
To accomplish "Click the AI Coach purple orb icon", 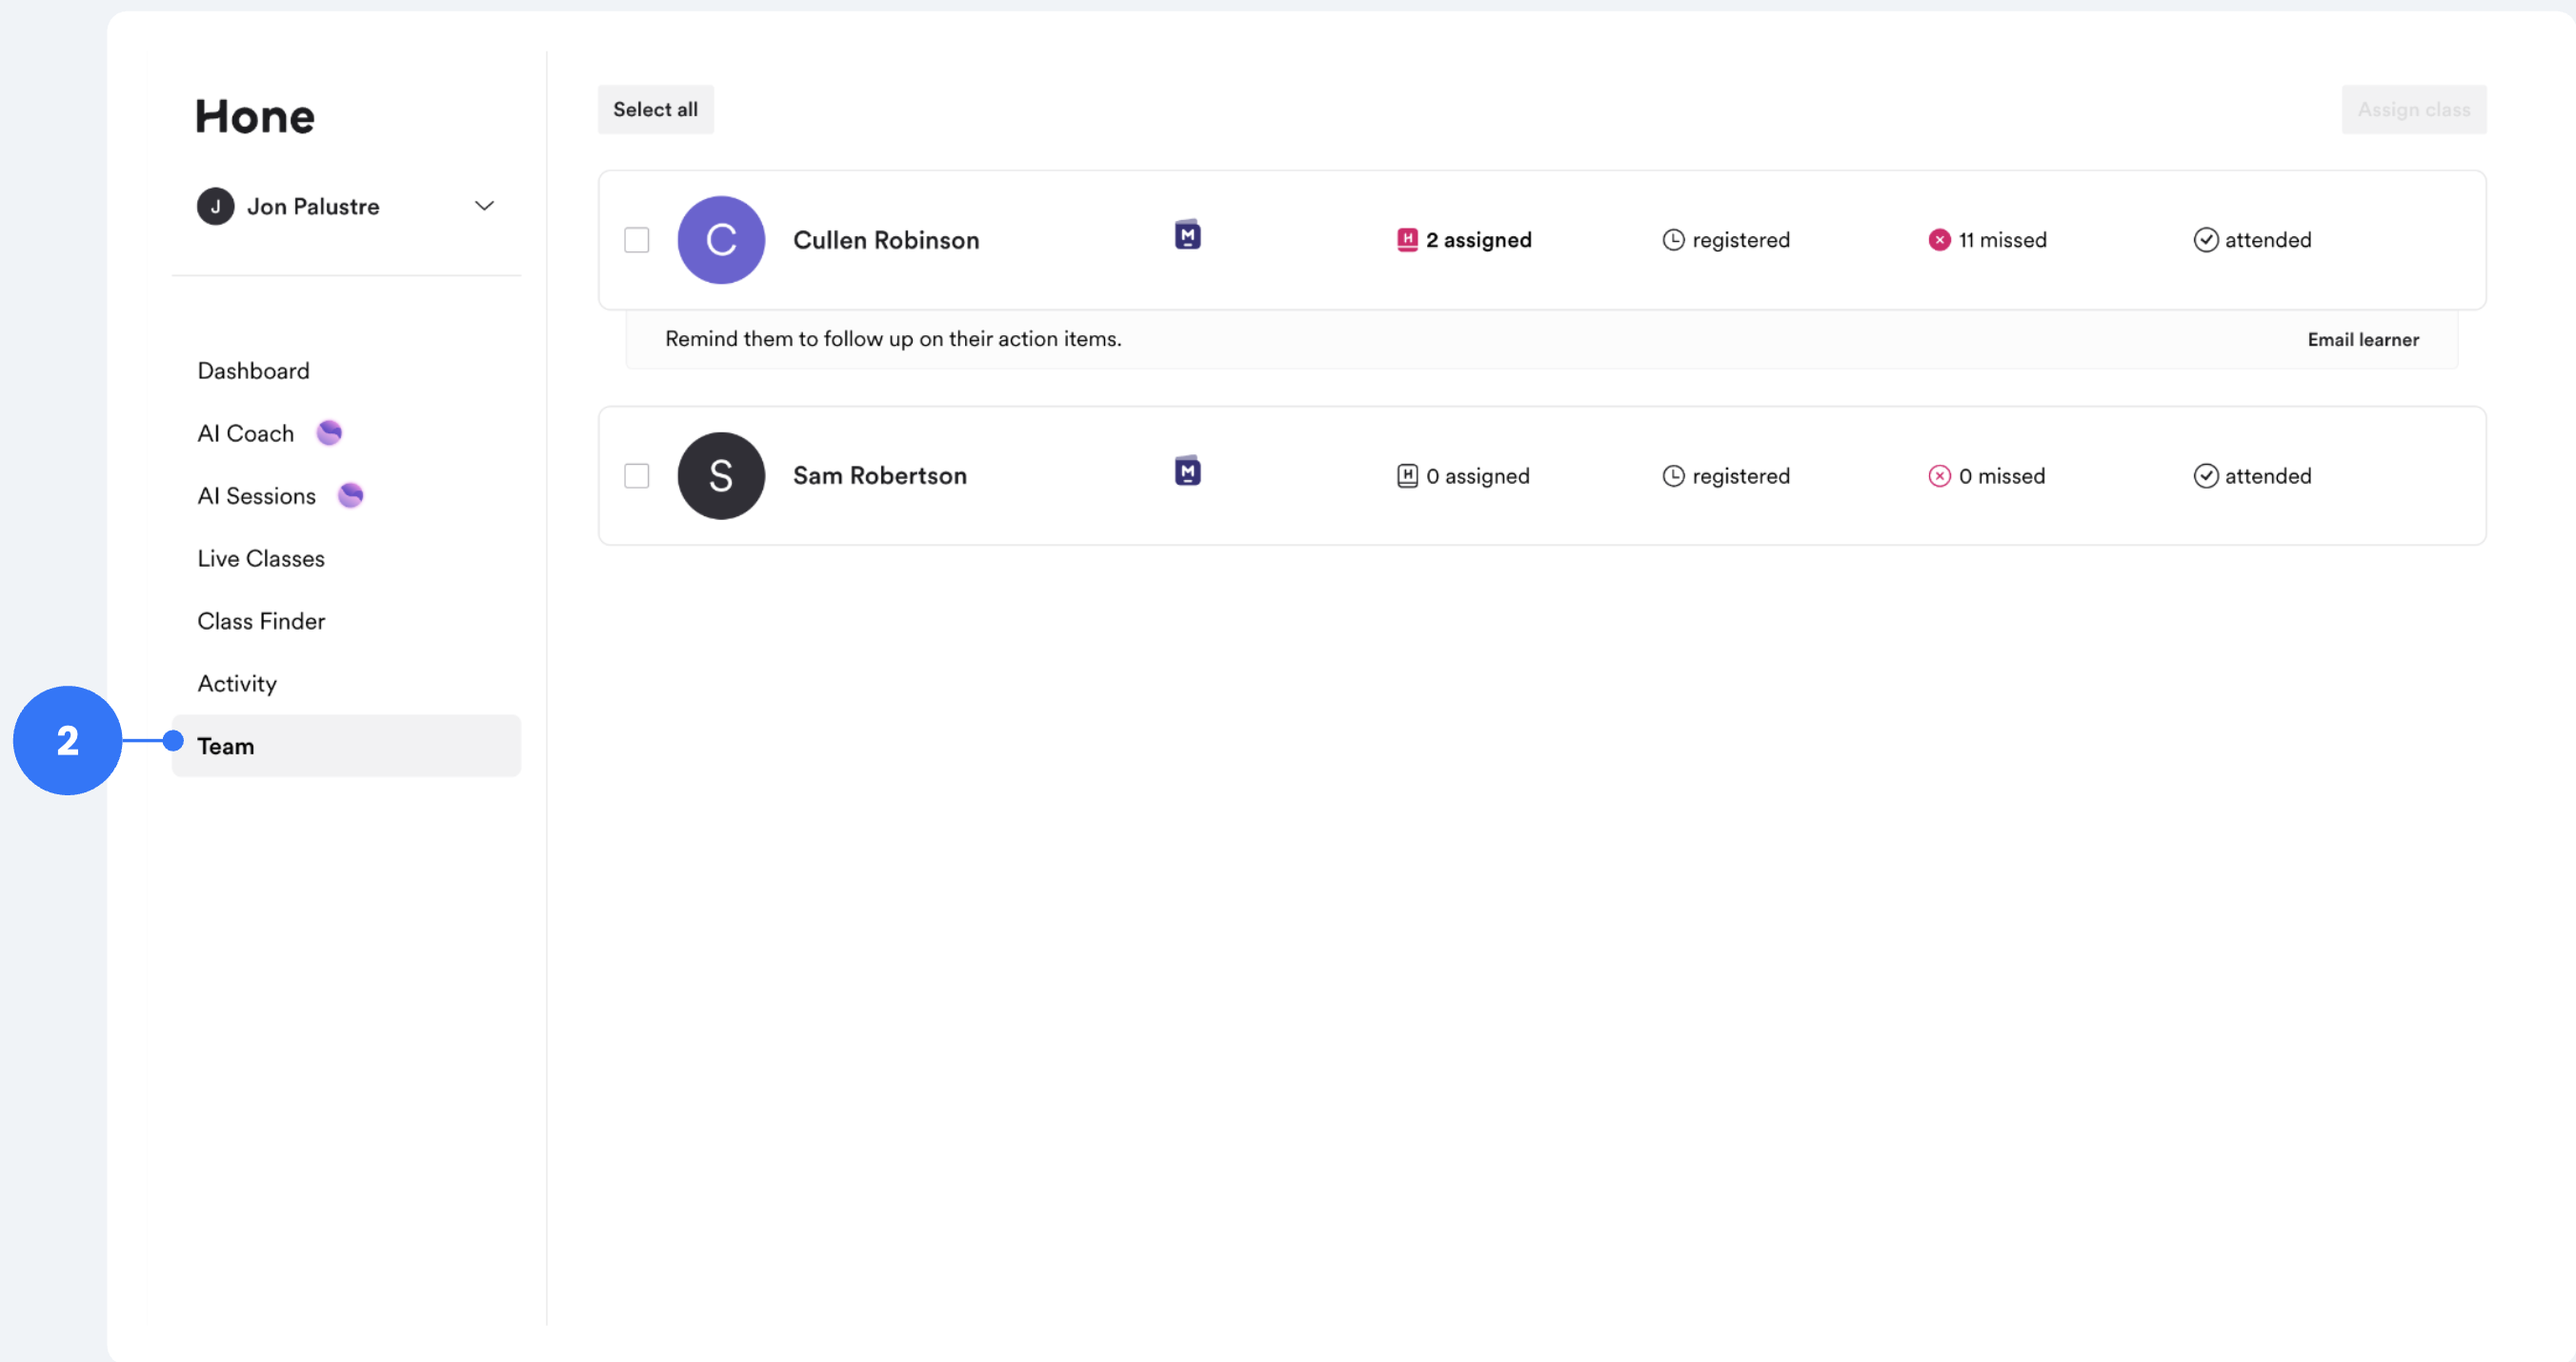I will coord(329,433).
